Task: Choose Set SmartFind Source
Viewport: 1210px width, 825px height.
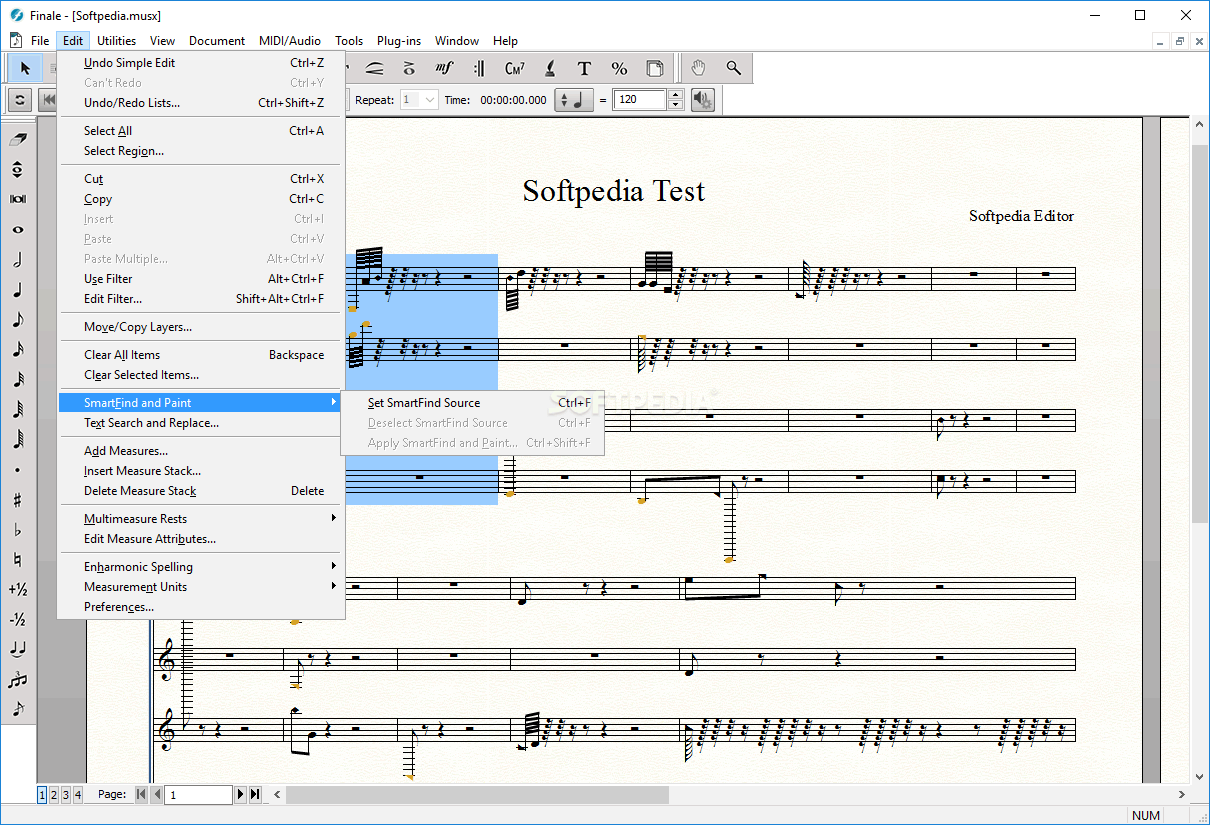Action: click(x=472, y=403)
